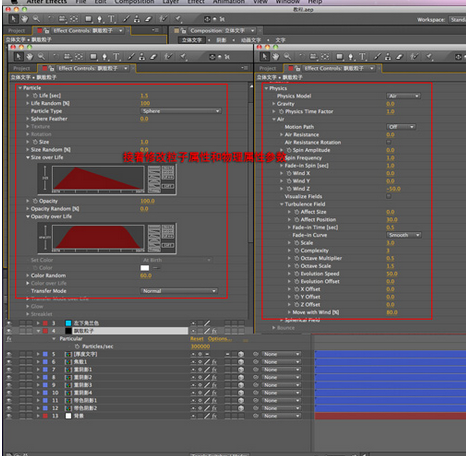Select the Hand tool in the left window toolbar
Screen dimensions: 466x456
(x=30, y=57)
